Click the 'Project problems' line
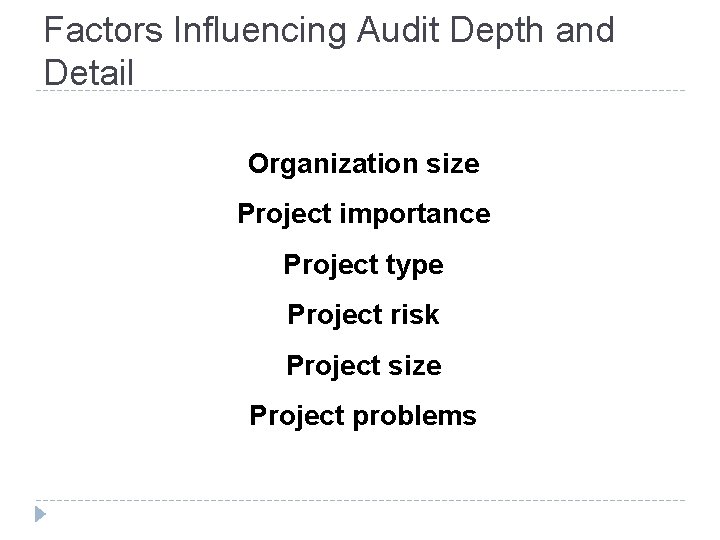 pyautogui.click(x=363, y=416)
